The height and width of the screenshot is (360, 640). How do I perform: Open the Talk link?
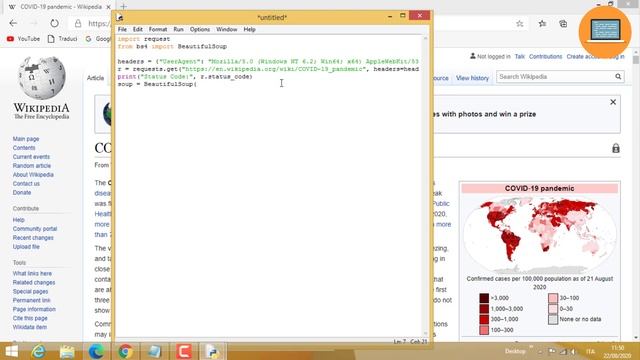[x=520, y=56]
